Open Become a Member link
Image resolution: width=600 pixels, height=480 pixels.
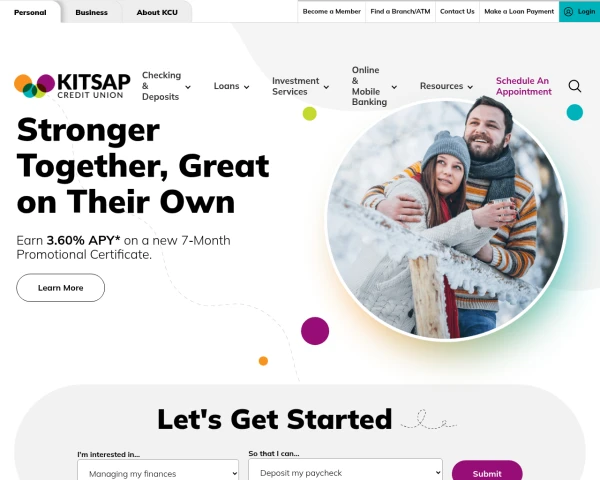tap(331, 11)
